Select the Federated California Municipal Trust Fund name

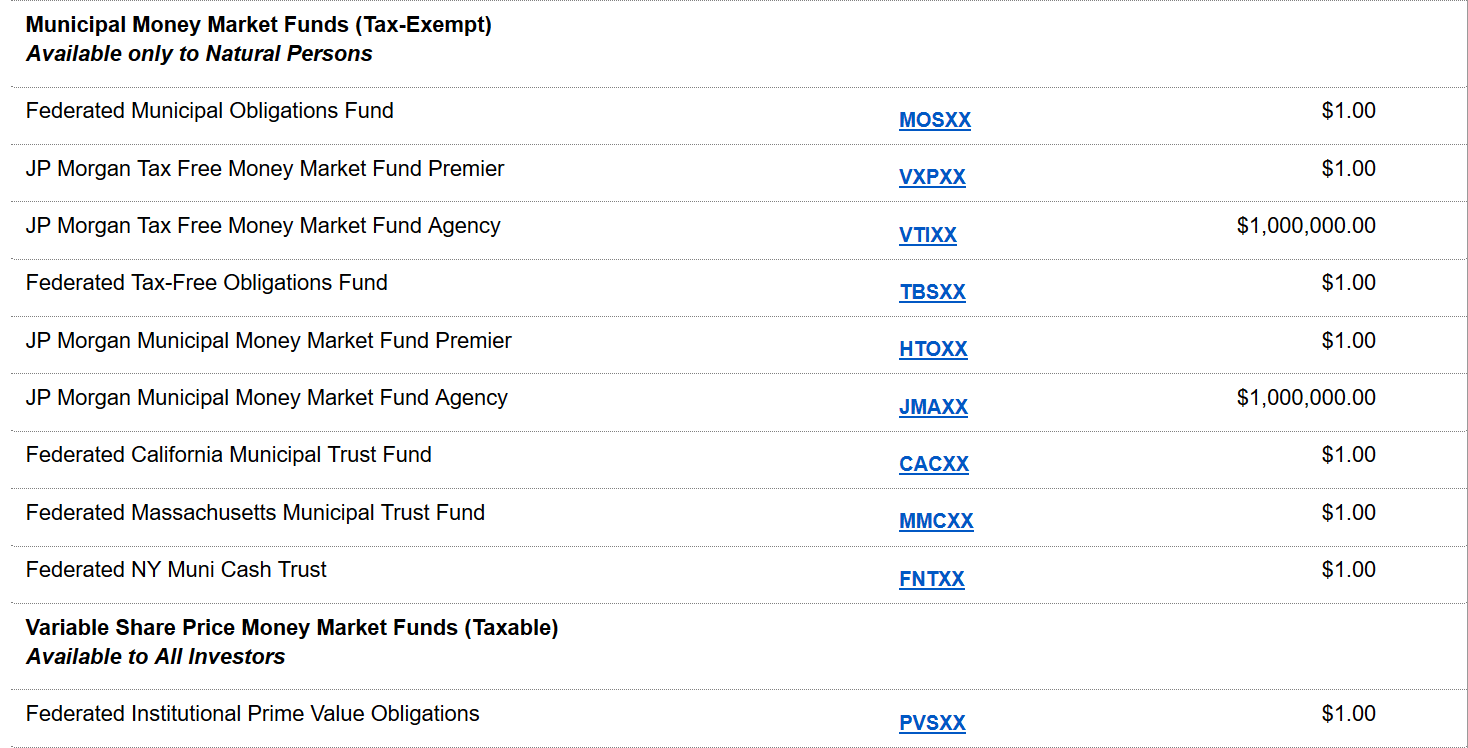[x=229, y=454]
